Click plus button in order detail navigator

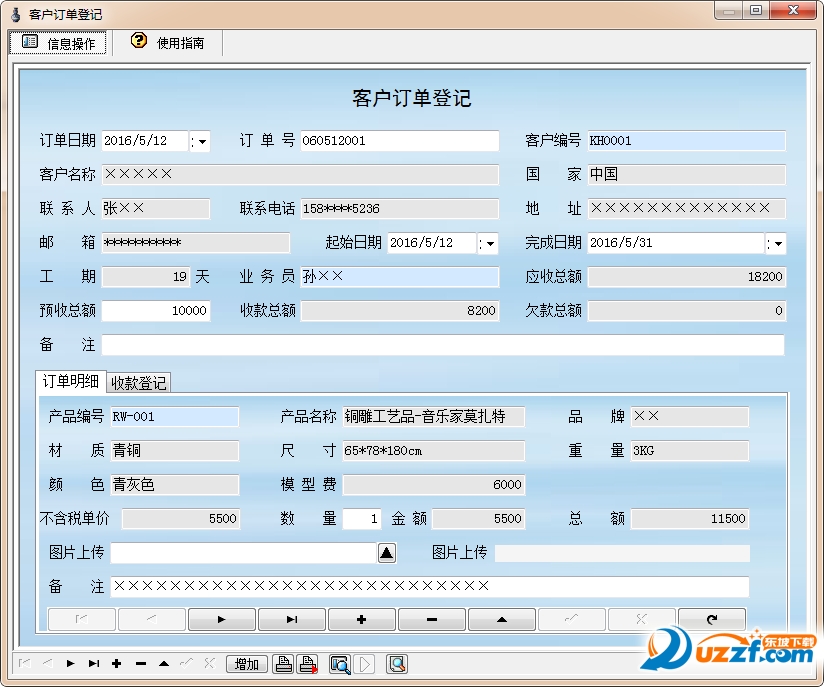tap(362, 619)
